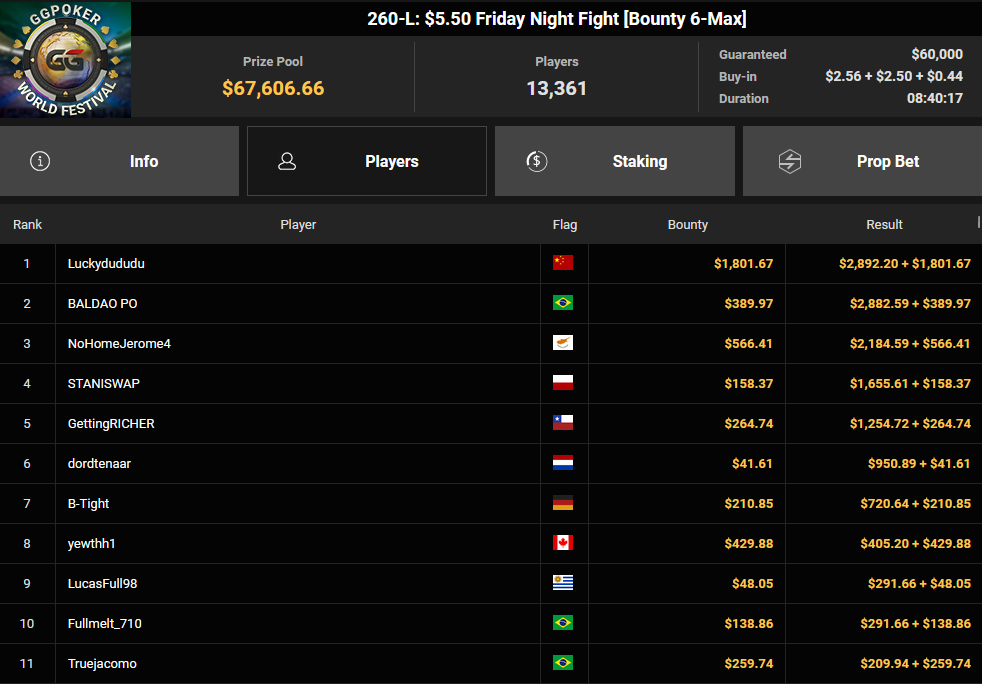Click the Brazil flag for Fullmelt_710
The height and width of the screenshot is (684, 982).
click(x=563, y=623)
